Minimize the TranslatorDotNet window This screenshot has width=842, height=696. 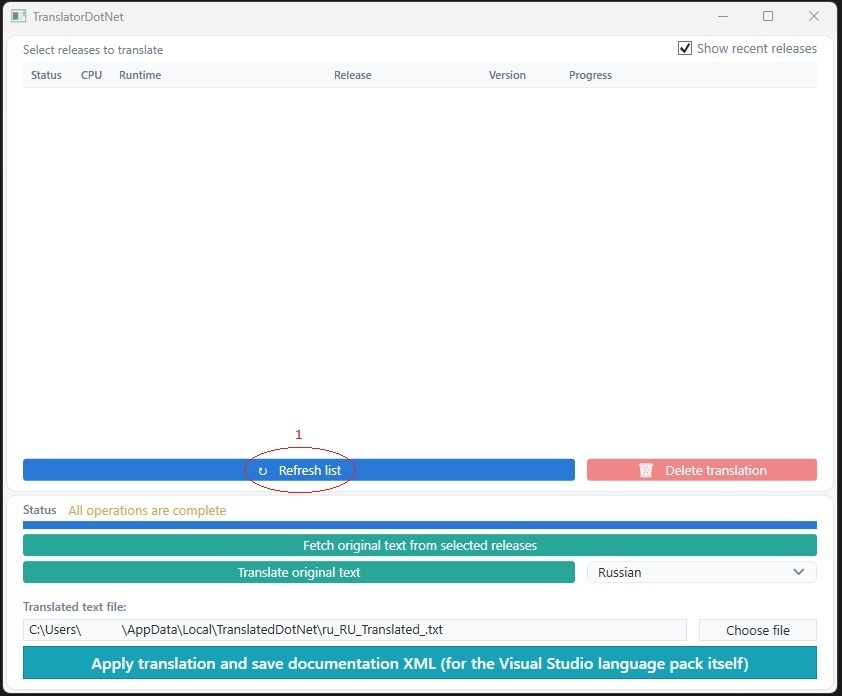click(723, 16)
